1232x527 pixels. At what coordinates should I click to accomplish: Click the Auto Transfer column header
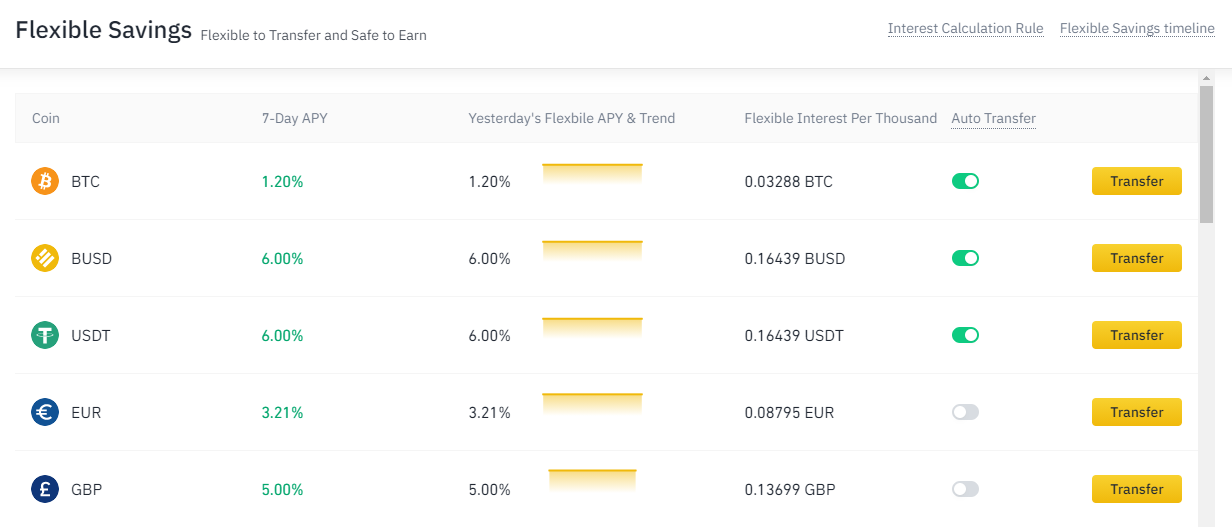pos(993,118)
